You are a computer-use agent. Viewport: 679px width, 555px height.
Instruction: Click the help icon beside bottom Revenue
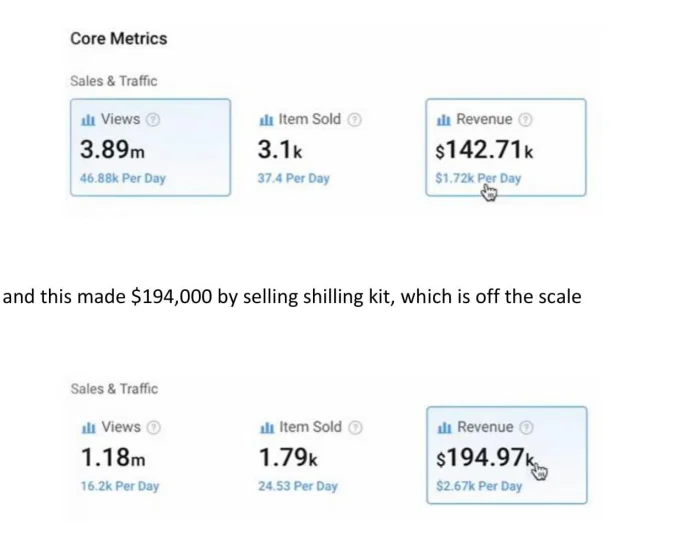pyautogui.click(x=526, y=427)
